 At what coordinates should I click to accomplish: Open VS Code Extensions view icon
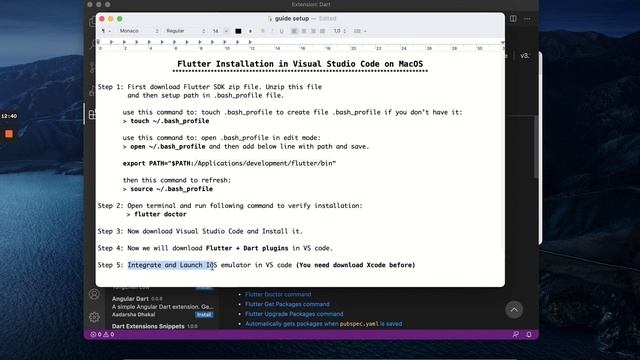point(92,115)
